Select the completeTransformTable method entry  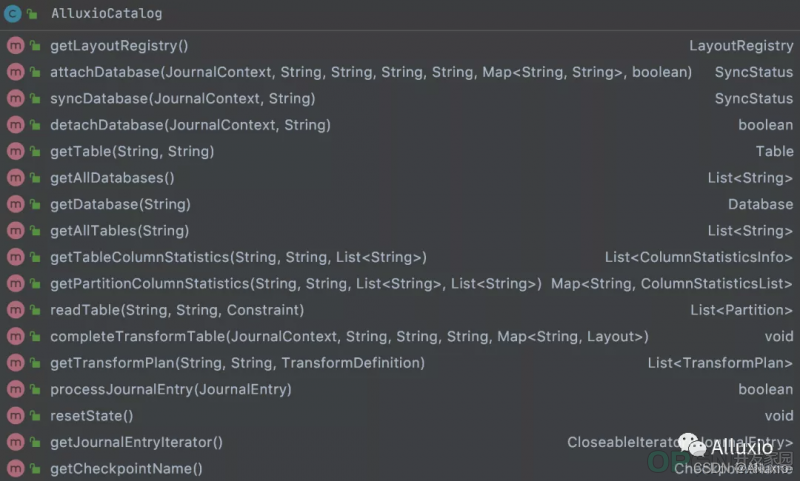pos(400,337)
